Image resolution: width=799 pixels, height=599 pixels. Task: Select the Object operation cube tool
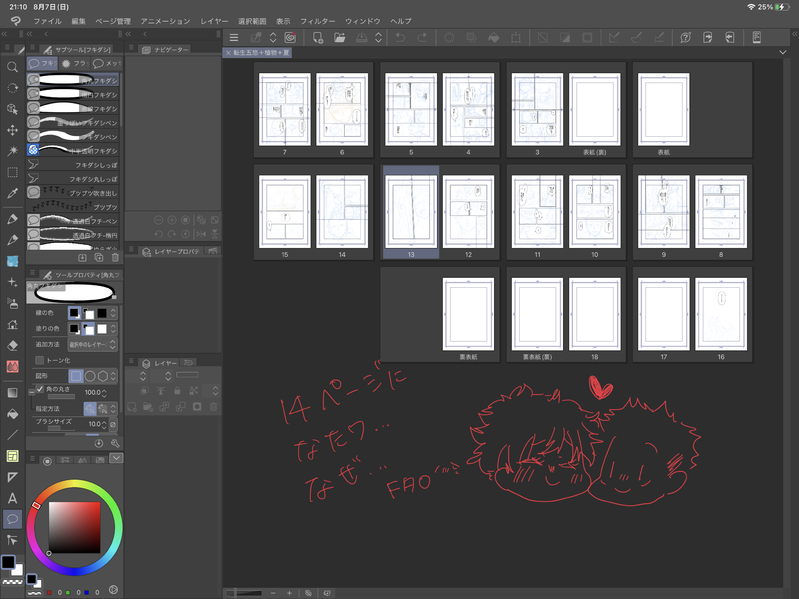12,109
